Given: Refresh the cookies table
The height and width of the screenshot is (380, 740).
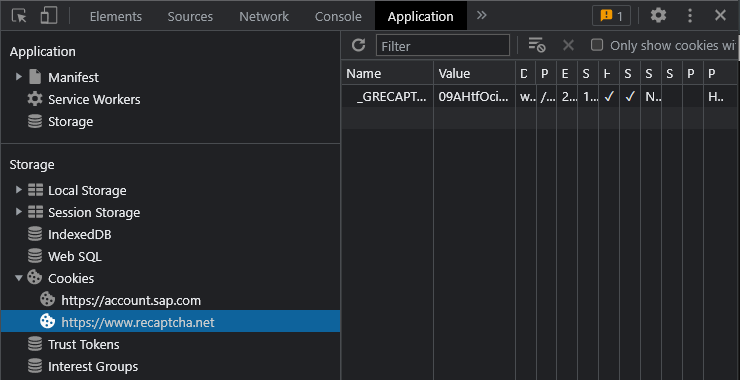Looking at the screenshot, I should coord(359,45).
